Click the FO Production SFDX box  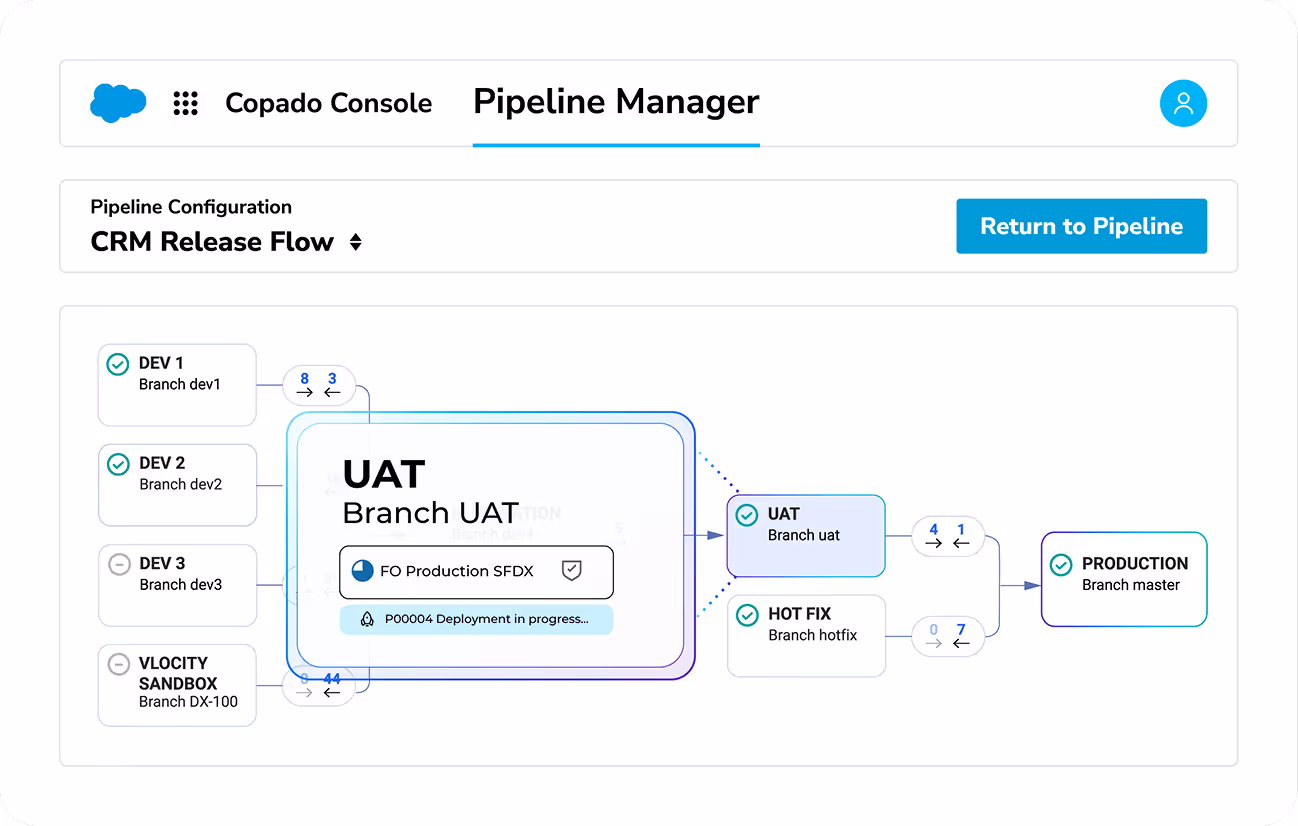click(476, 572)
